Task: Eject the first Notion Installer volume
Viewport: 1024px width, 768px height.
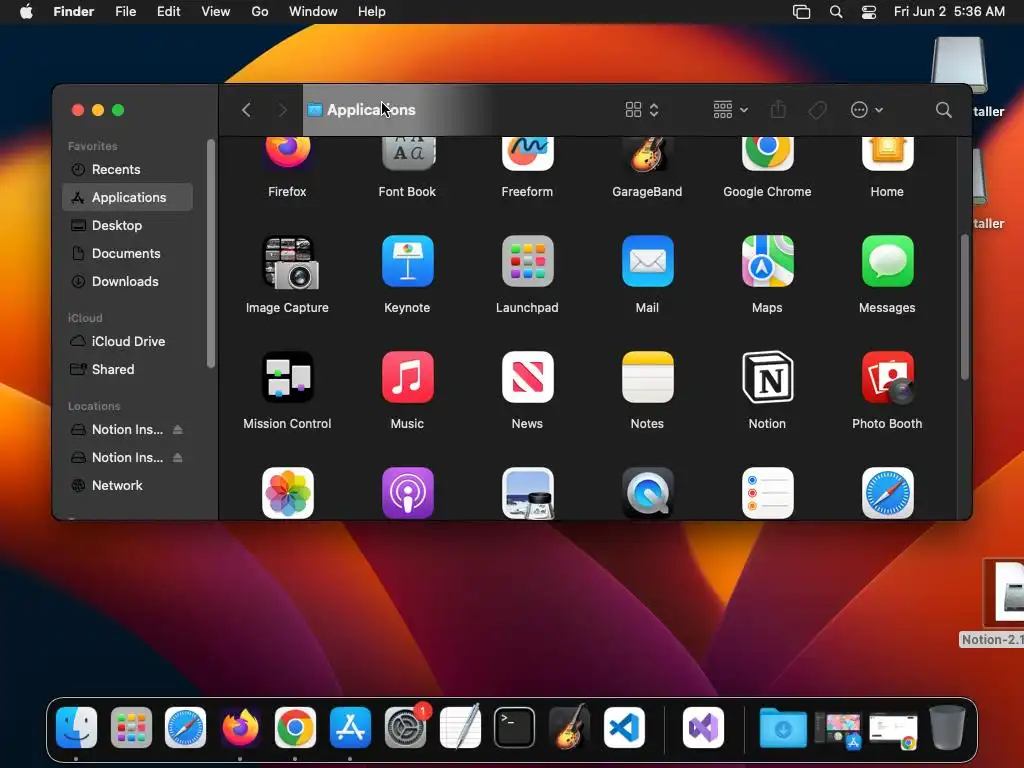Action: click(x=178, y=430)
